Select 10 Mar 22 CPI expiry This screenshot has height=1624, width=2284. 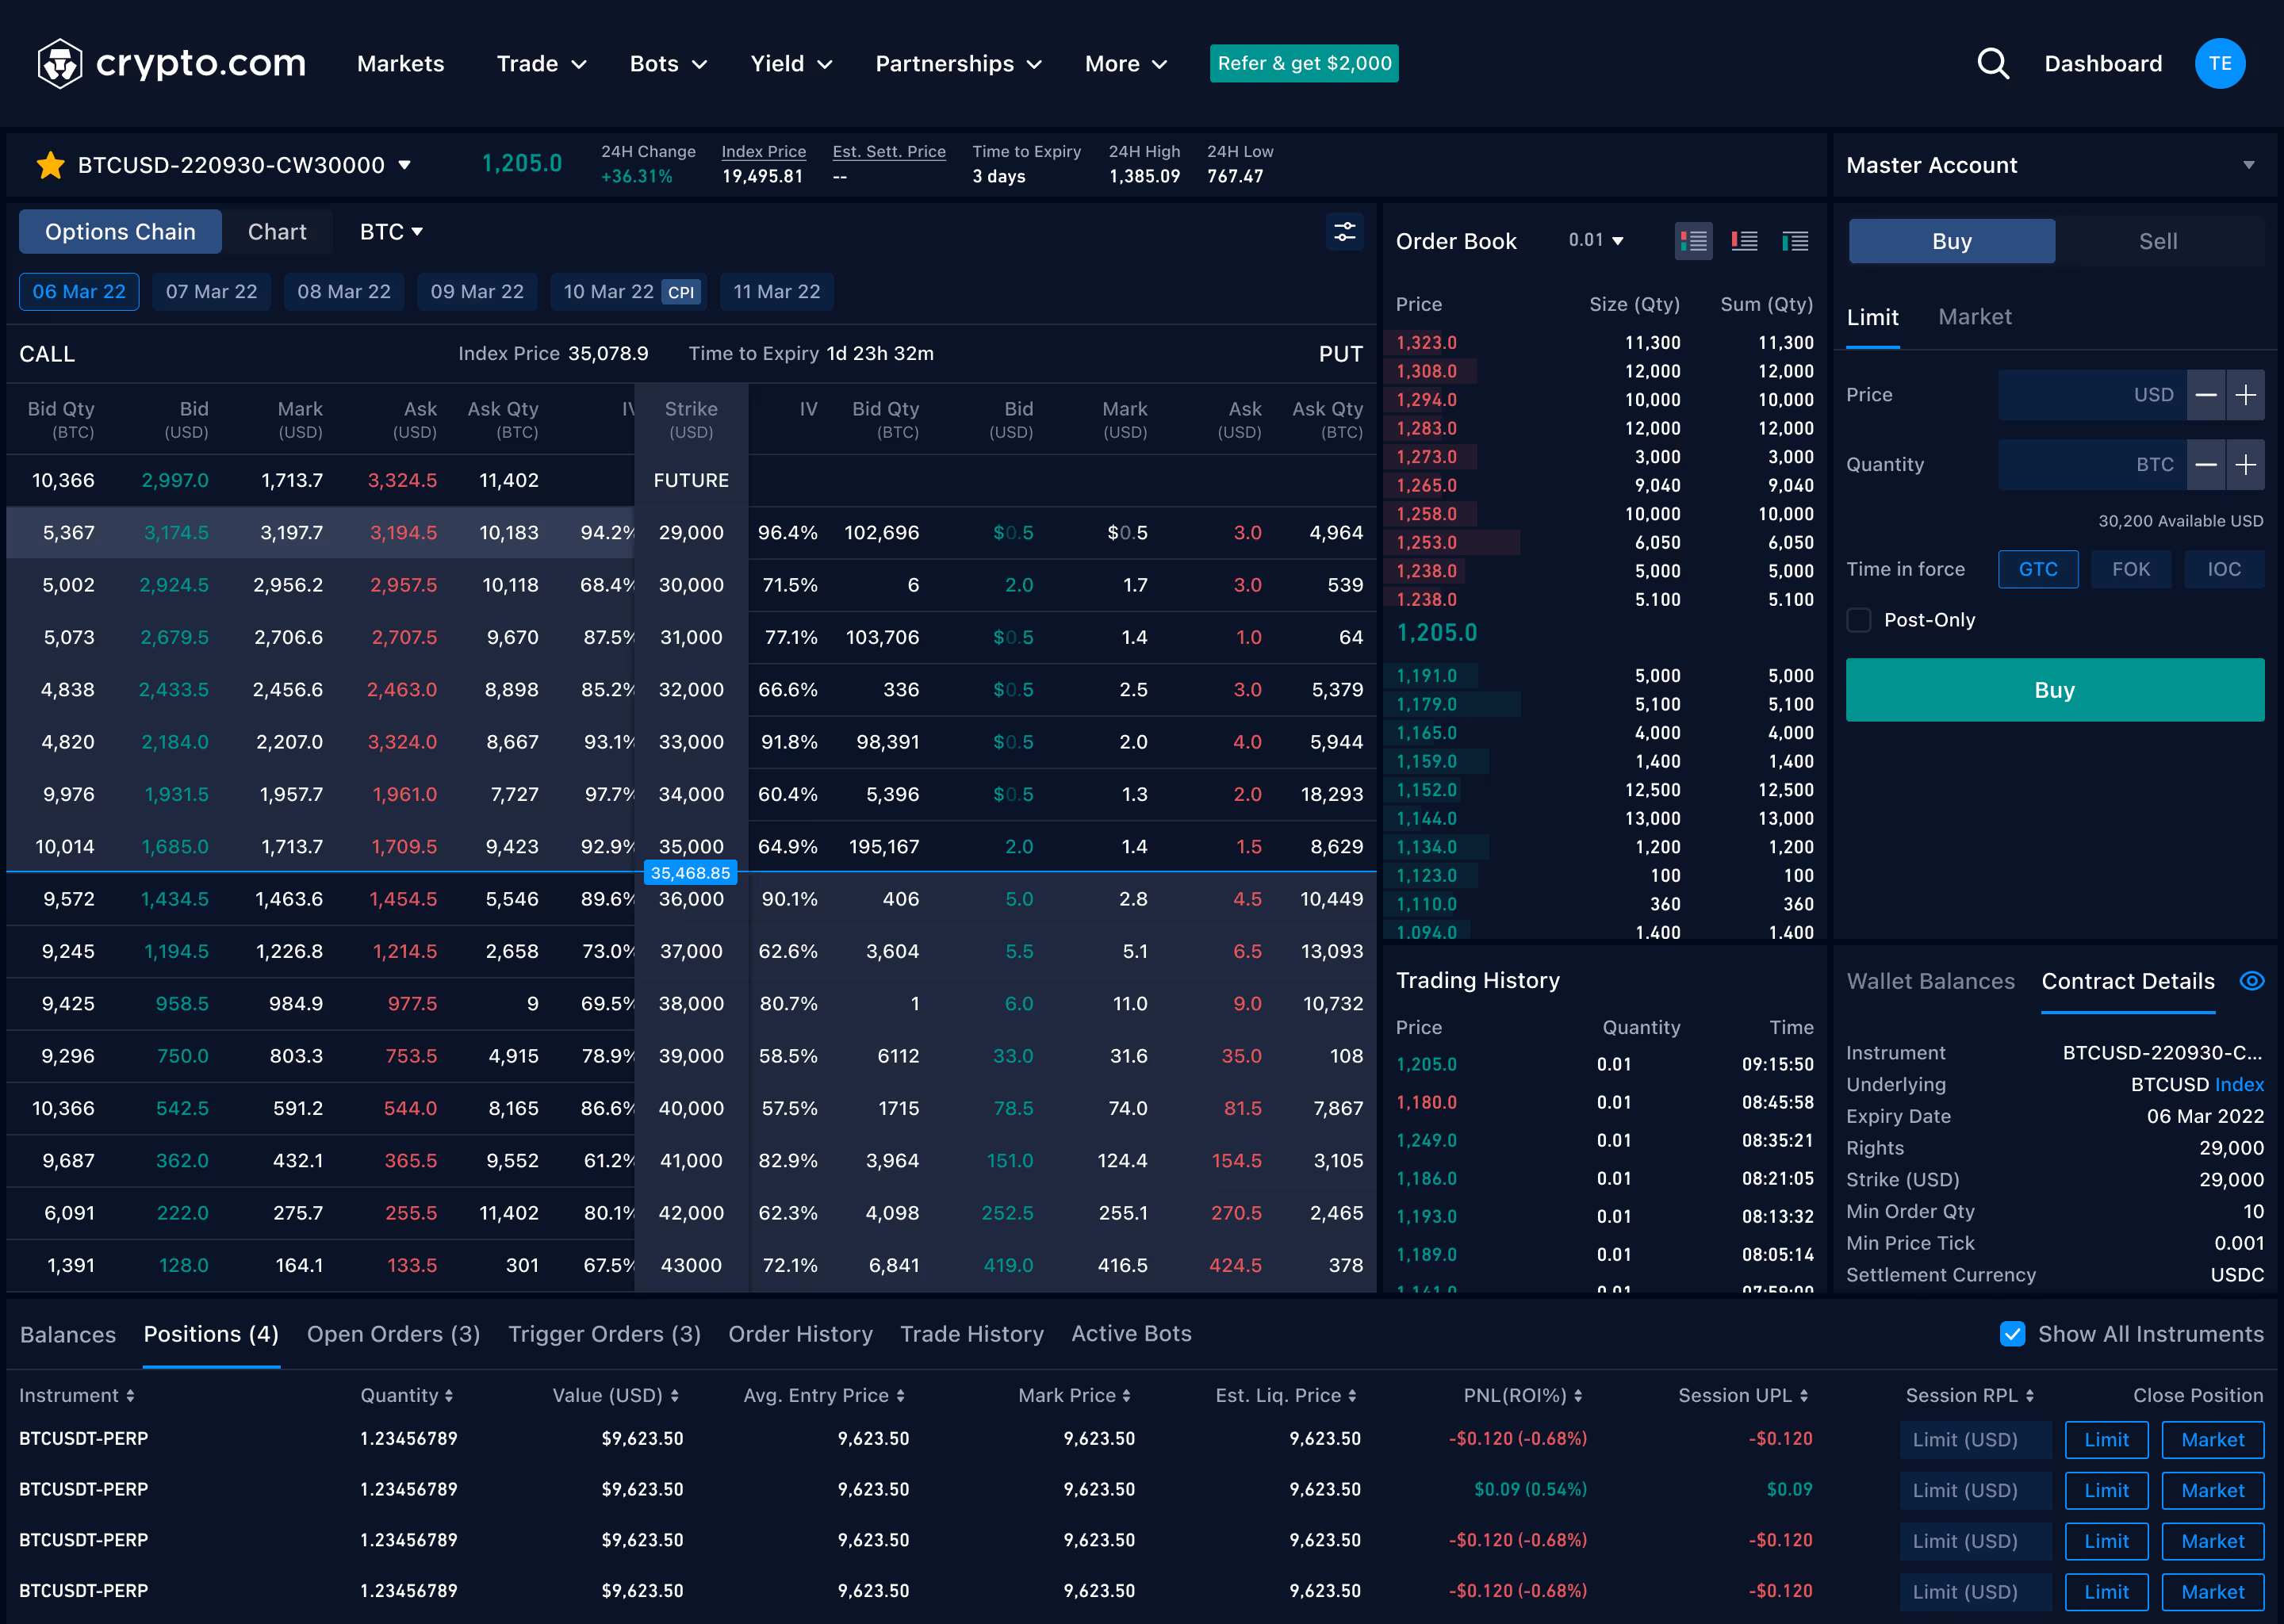(x=629, y=292)
